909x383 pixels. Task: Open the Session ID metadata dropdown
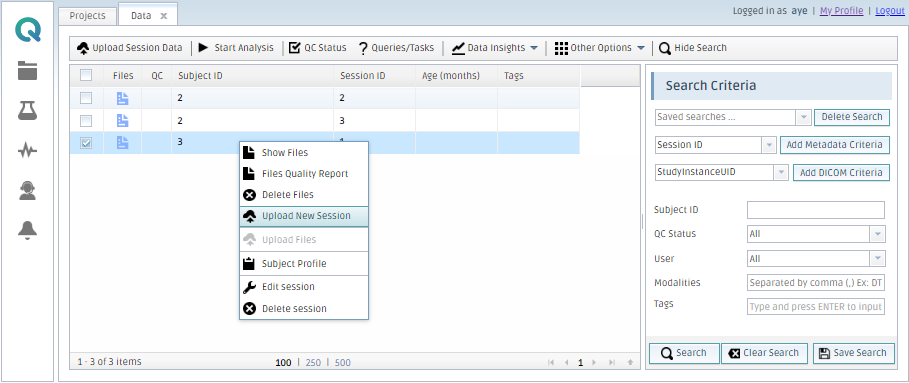pyautogui.click(x=769, y=145)
